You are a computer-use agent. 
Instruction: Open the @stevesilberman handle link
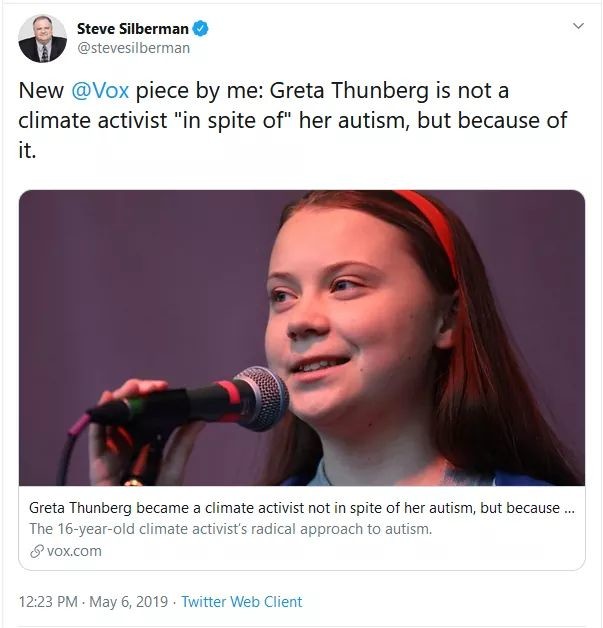click(x=133, y=47)
